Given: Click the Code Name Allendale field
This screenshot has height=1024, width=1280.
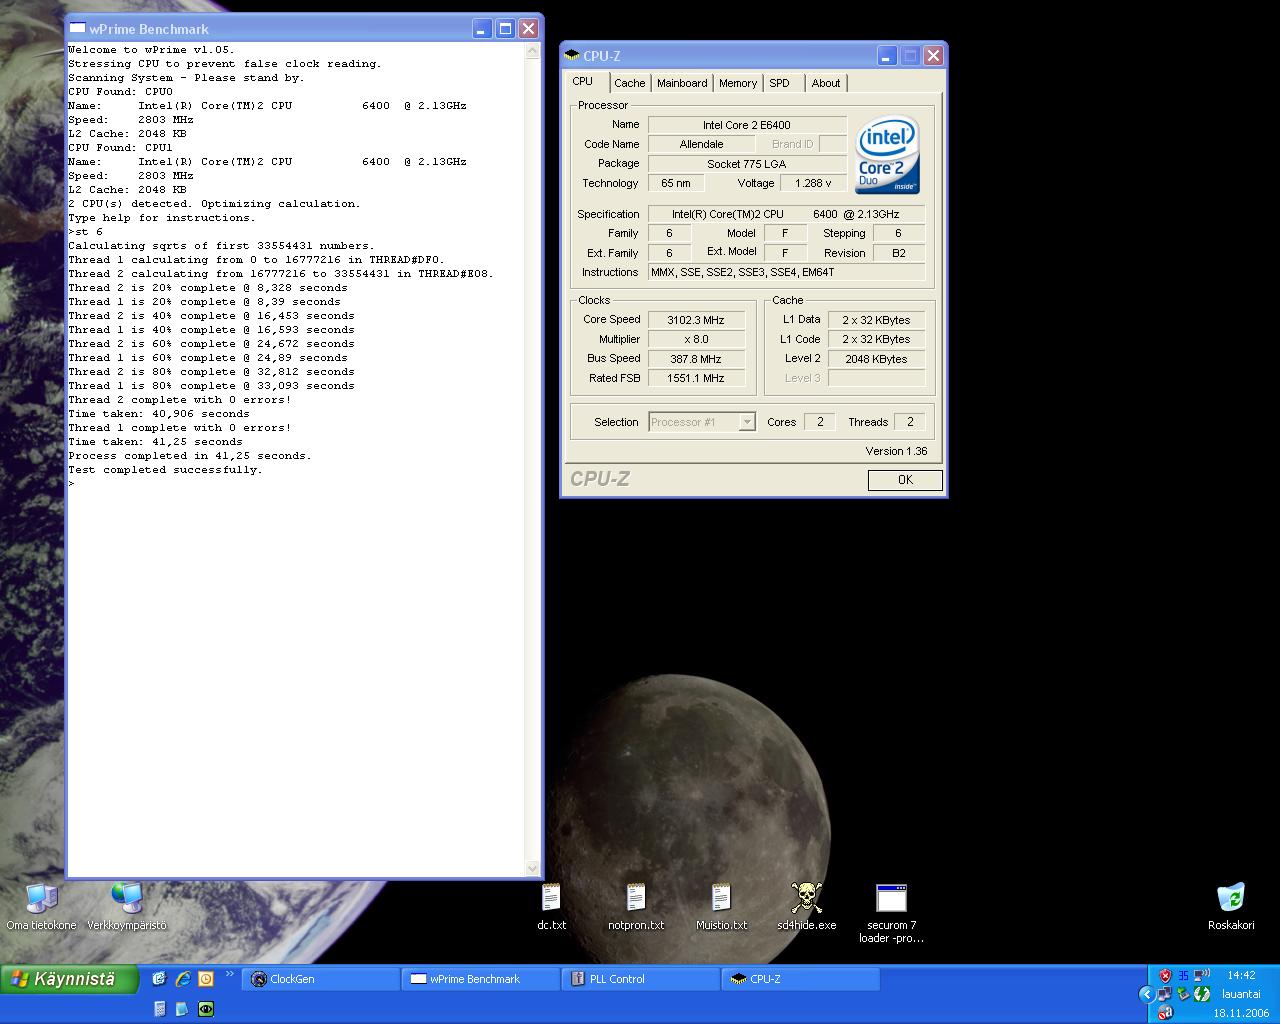Looking at the screenshot, I should coord(701,144).
